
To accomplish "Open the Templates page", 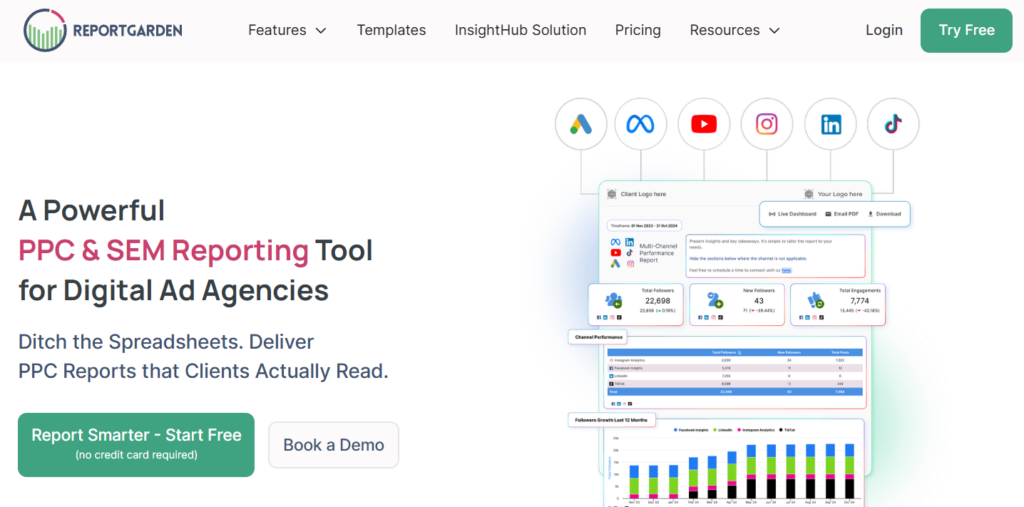I will tap(391, 30).
